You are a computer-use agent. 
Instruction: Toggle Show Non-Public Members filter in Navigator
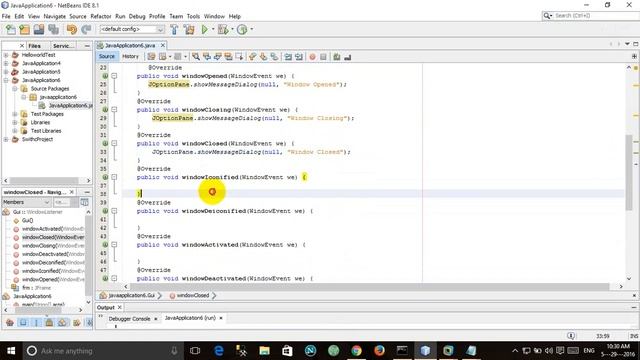(49, 322)
